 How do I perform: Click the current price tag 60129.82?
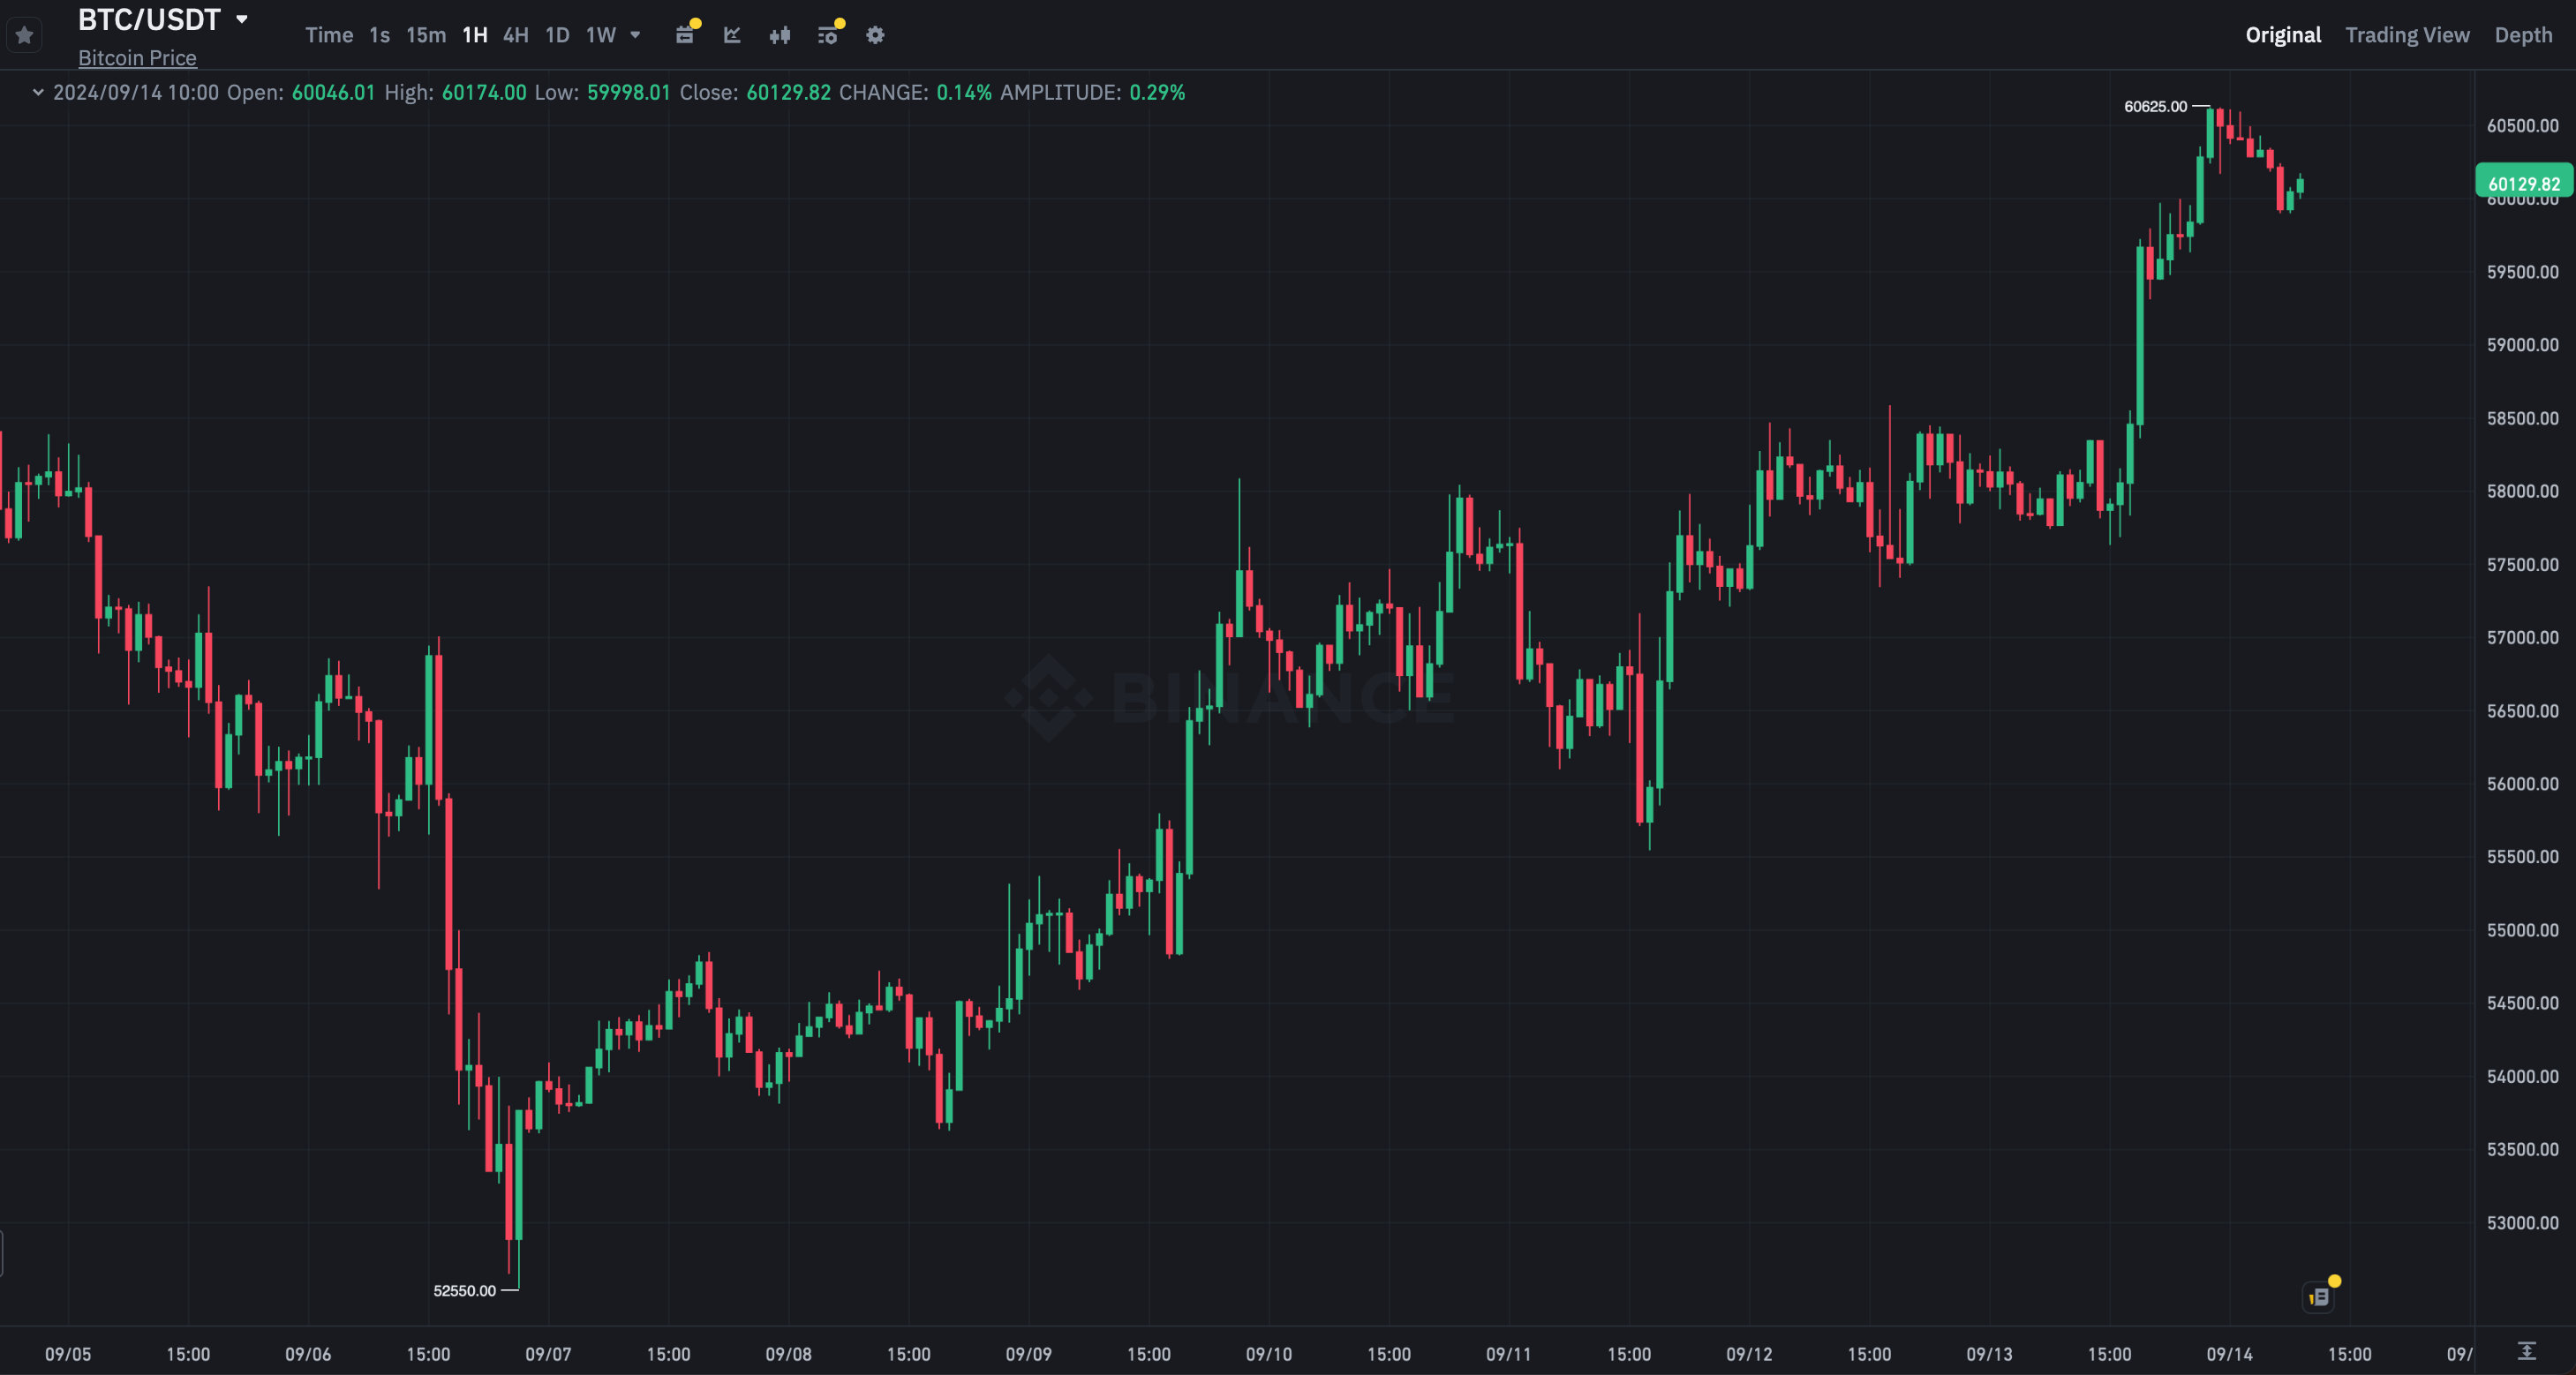click(2523, 183)
